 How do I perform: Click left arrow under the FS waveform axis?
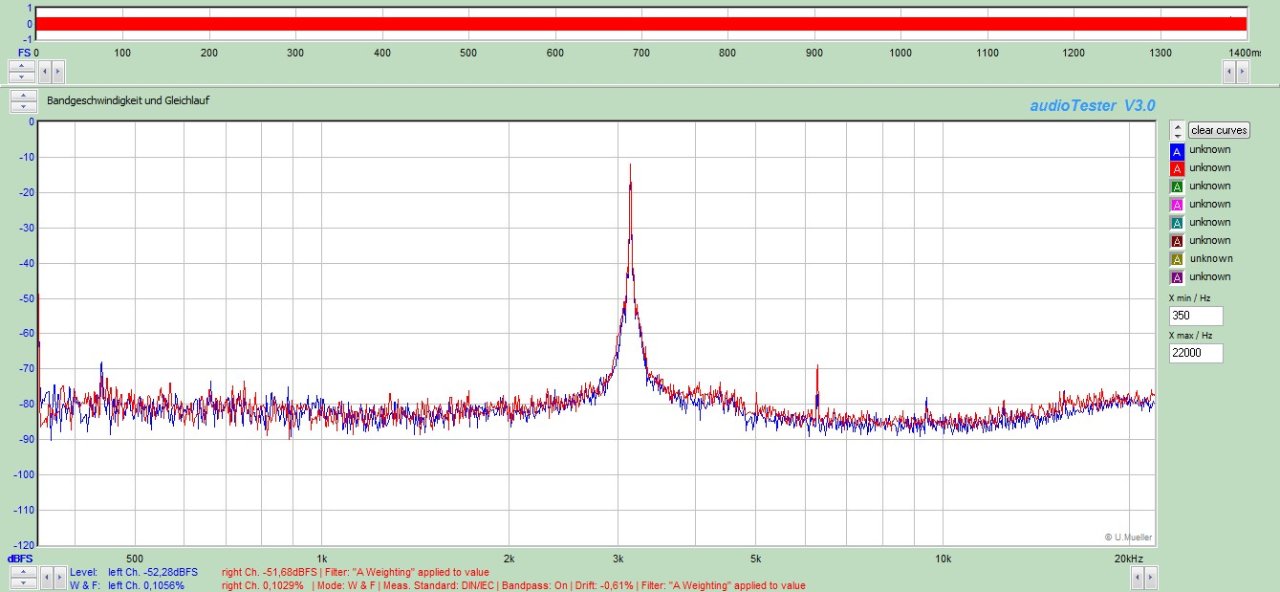(x=44, y=71)
